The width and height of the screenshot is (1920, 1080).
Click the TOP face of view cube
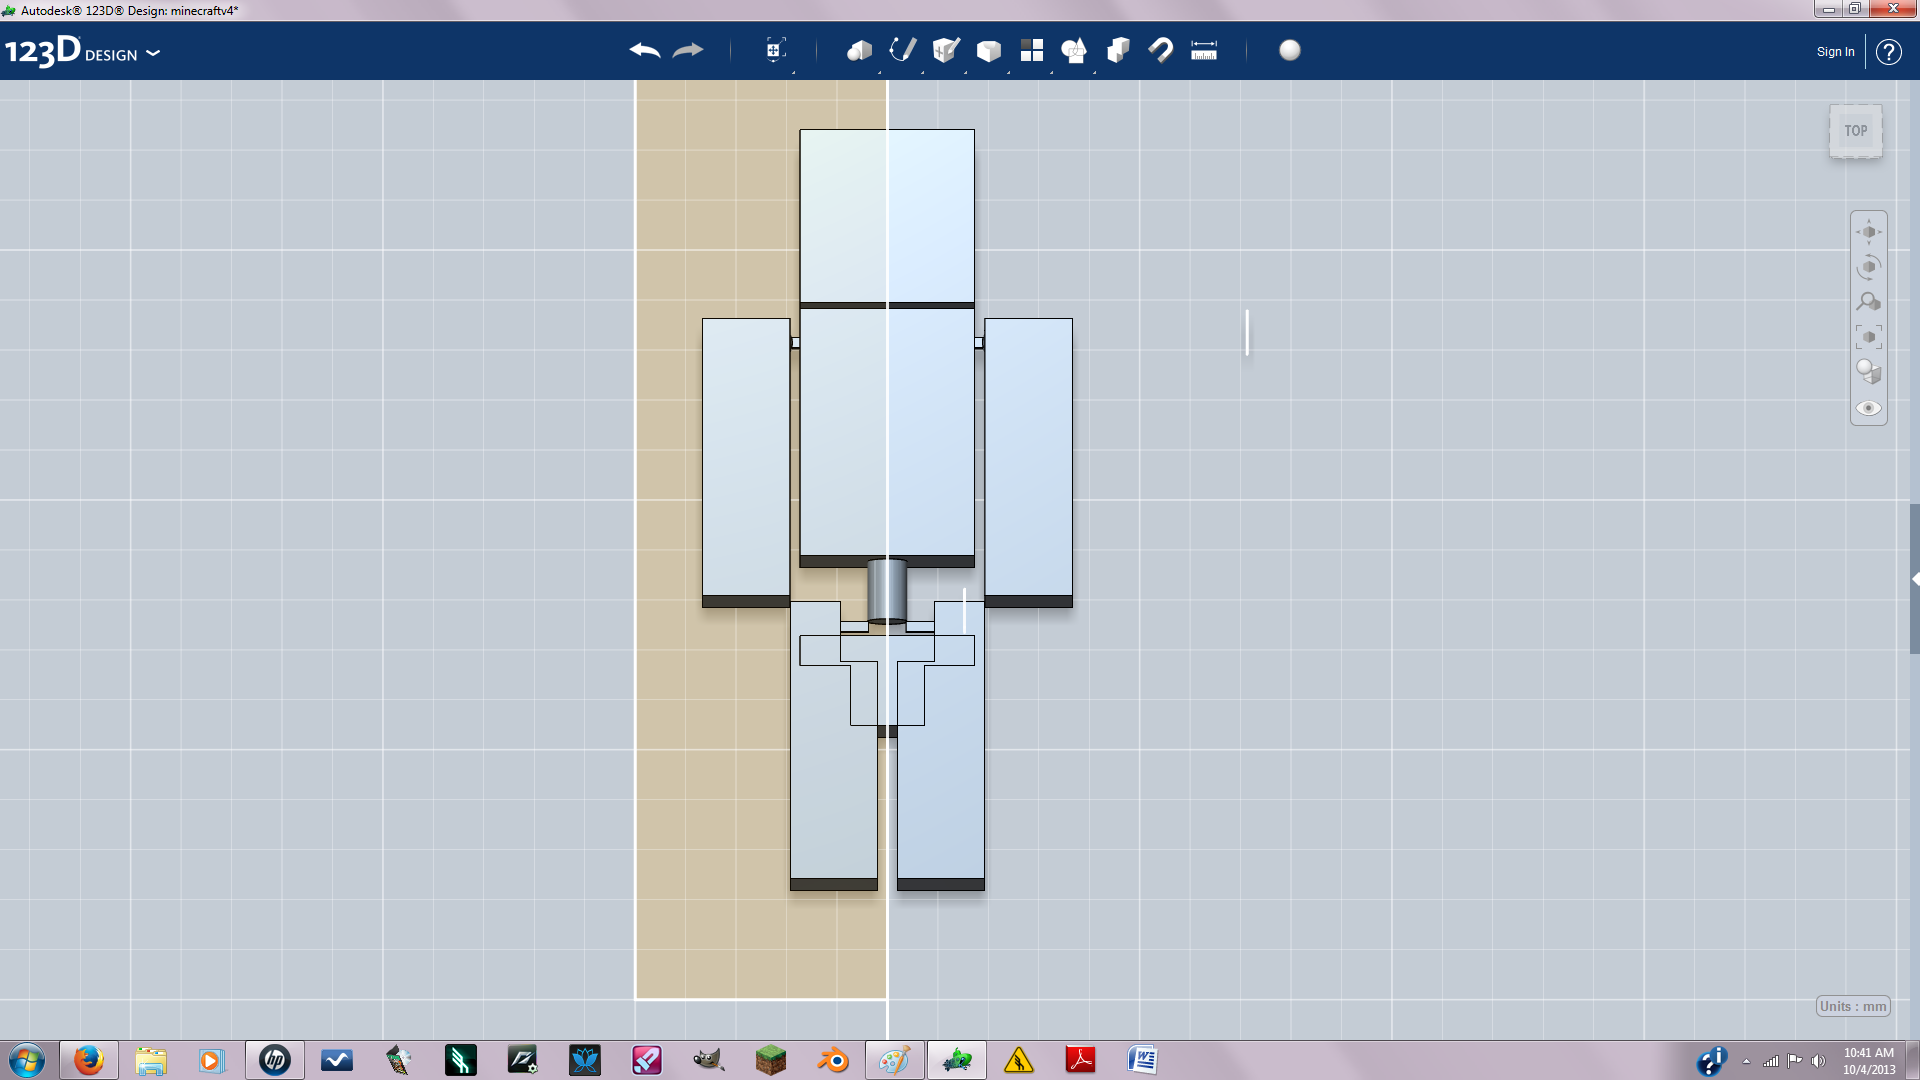coord(1856,131)
